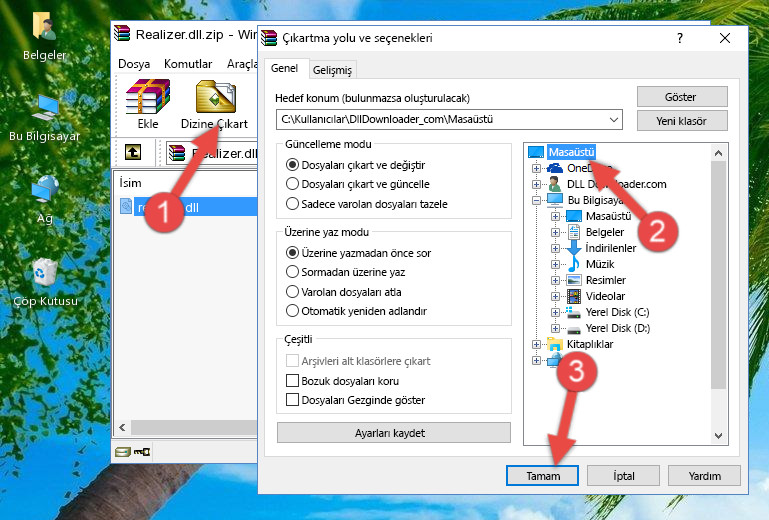Open the Belgeler desktop icon
The height and width of the screenshot is (520, 769).
(x=44, y=26)
